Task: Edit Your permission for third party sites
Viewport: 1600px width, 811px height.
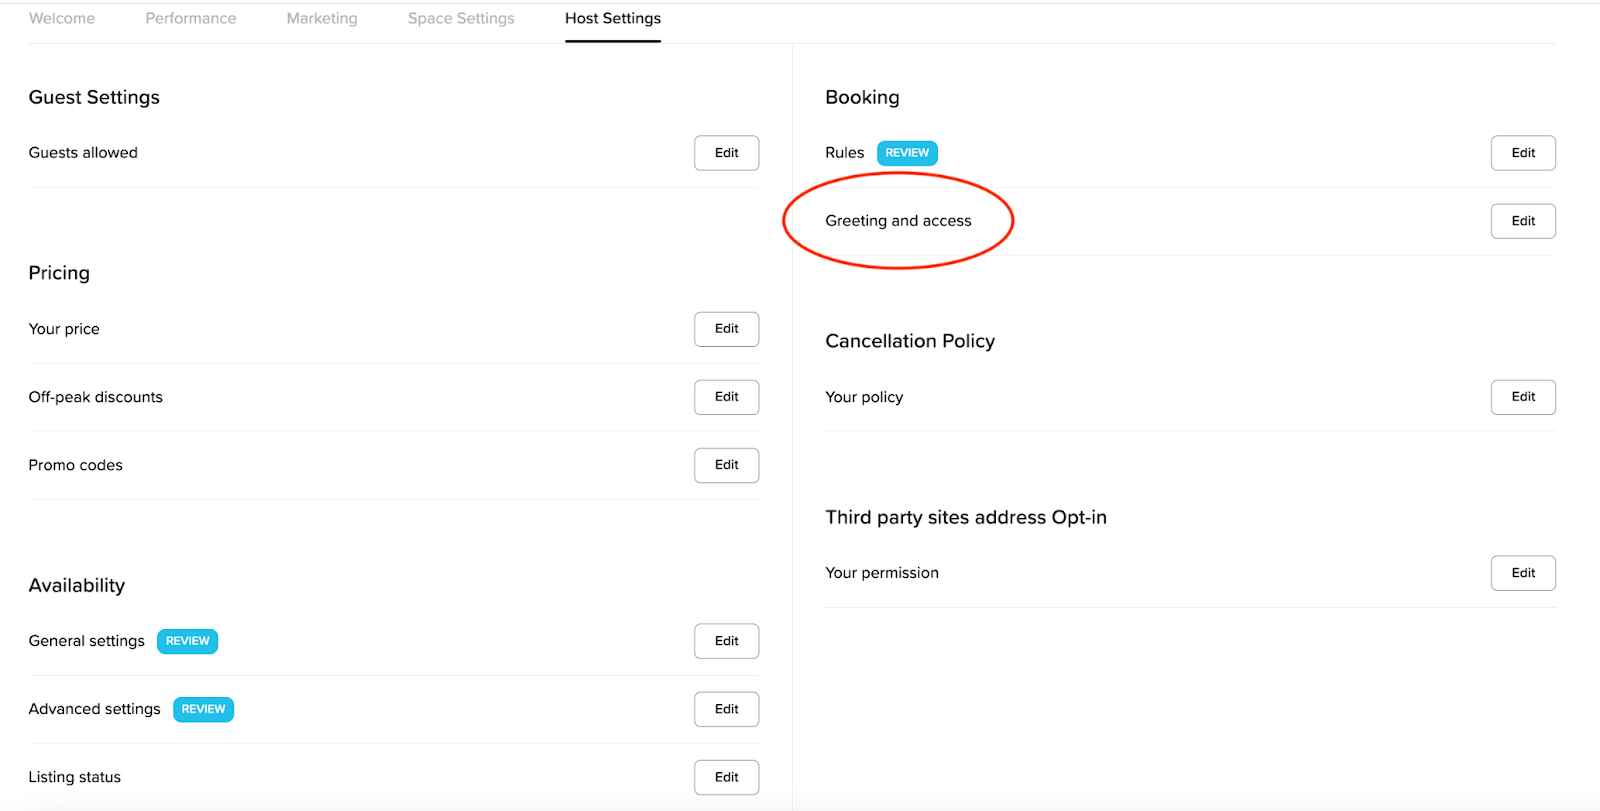Action: pos(1523,573)
